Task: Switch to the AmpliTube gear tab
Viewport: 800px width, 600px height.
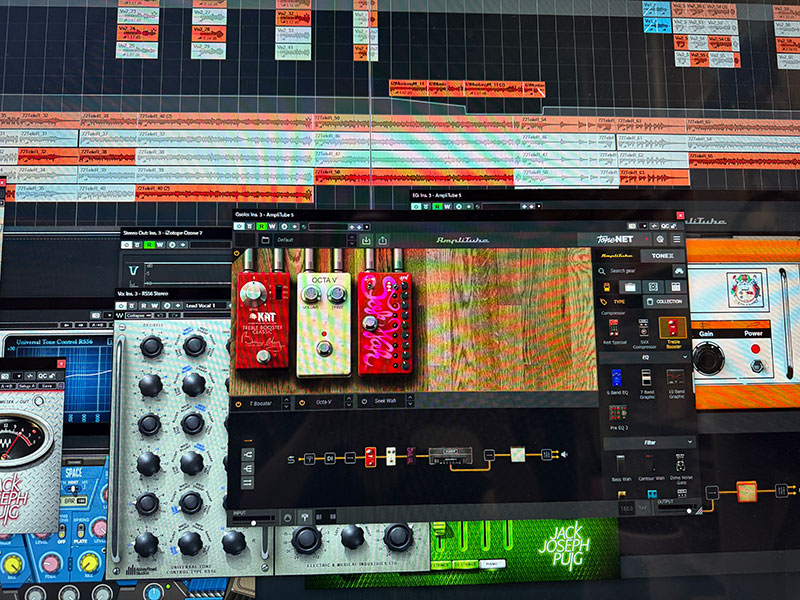Action: [x=617, y=256]
